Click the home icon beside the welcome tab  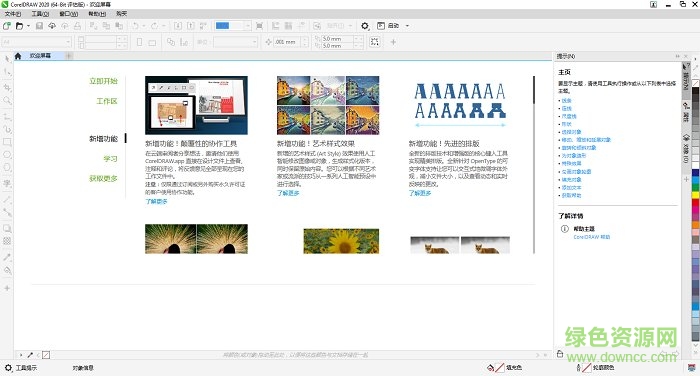pos(18,56)
